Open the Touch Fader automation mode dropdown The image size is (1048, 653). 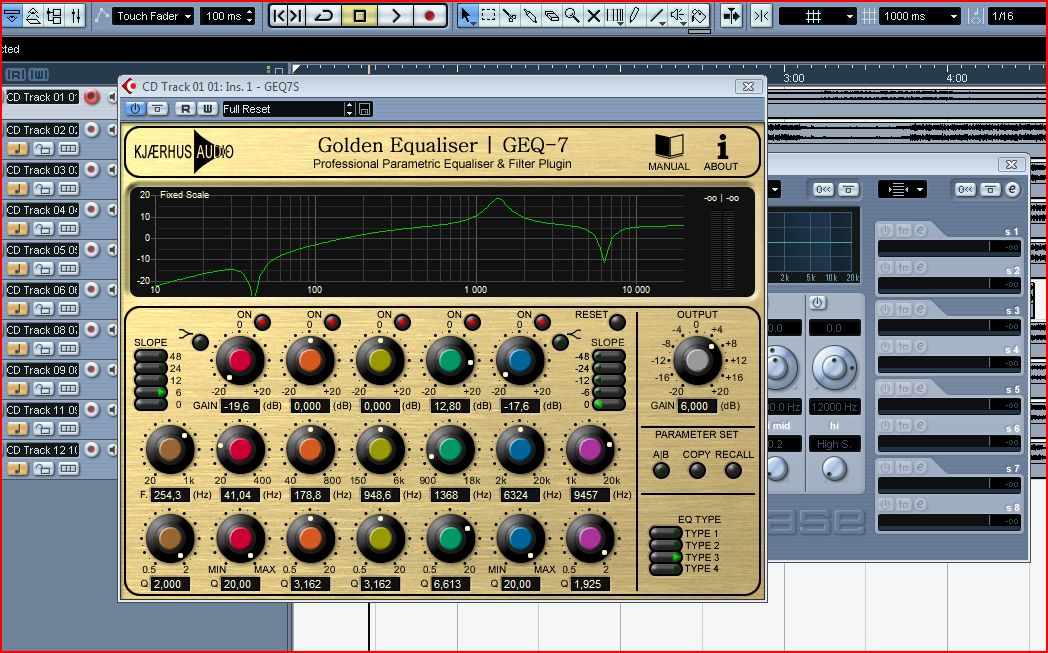click(153, 16)
